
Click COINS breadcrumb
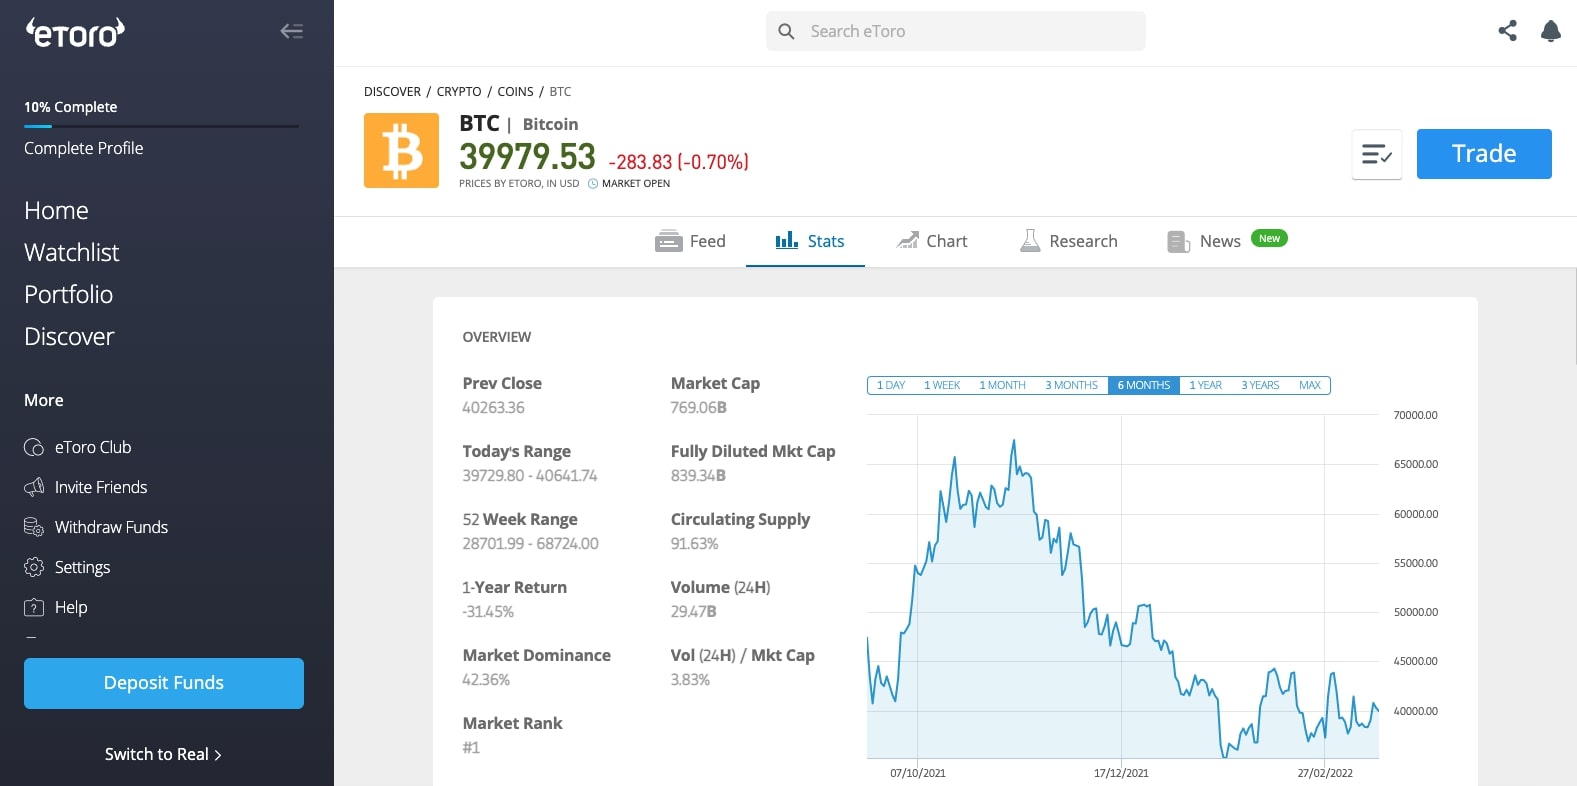coord(515,91)
